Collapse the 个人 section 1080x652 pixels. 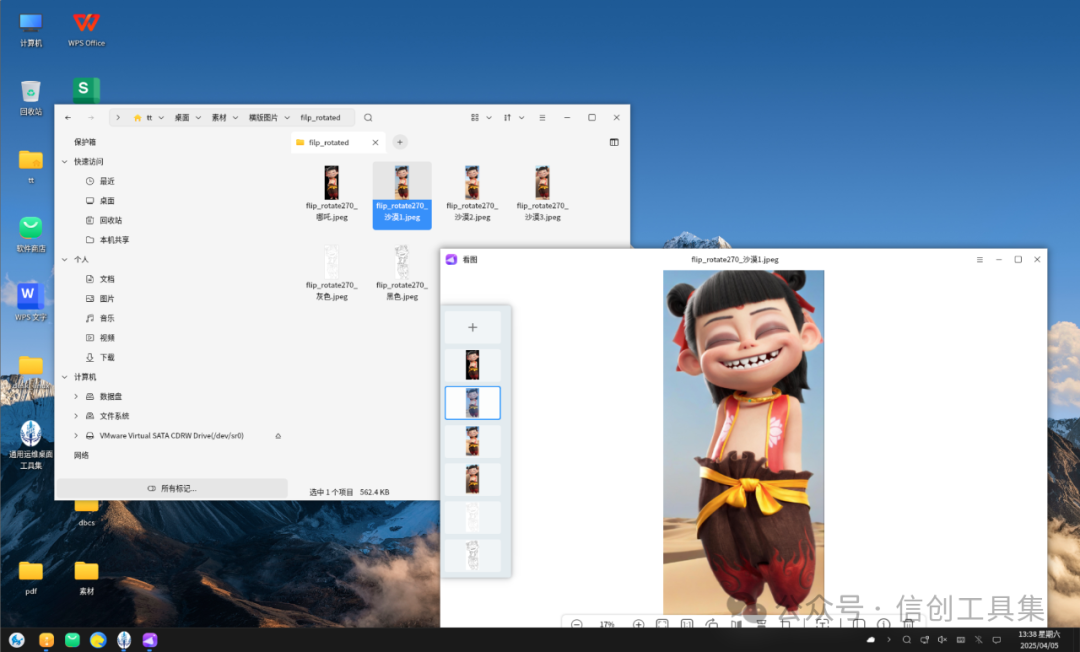tap(65, 260)
